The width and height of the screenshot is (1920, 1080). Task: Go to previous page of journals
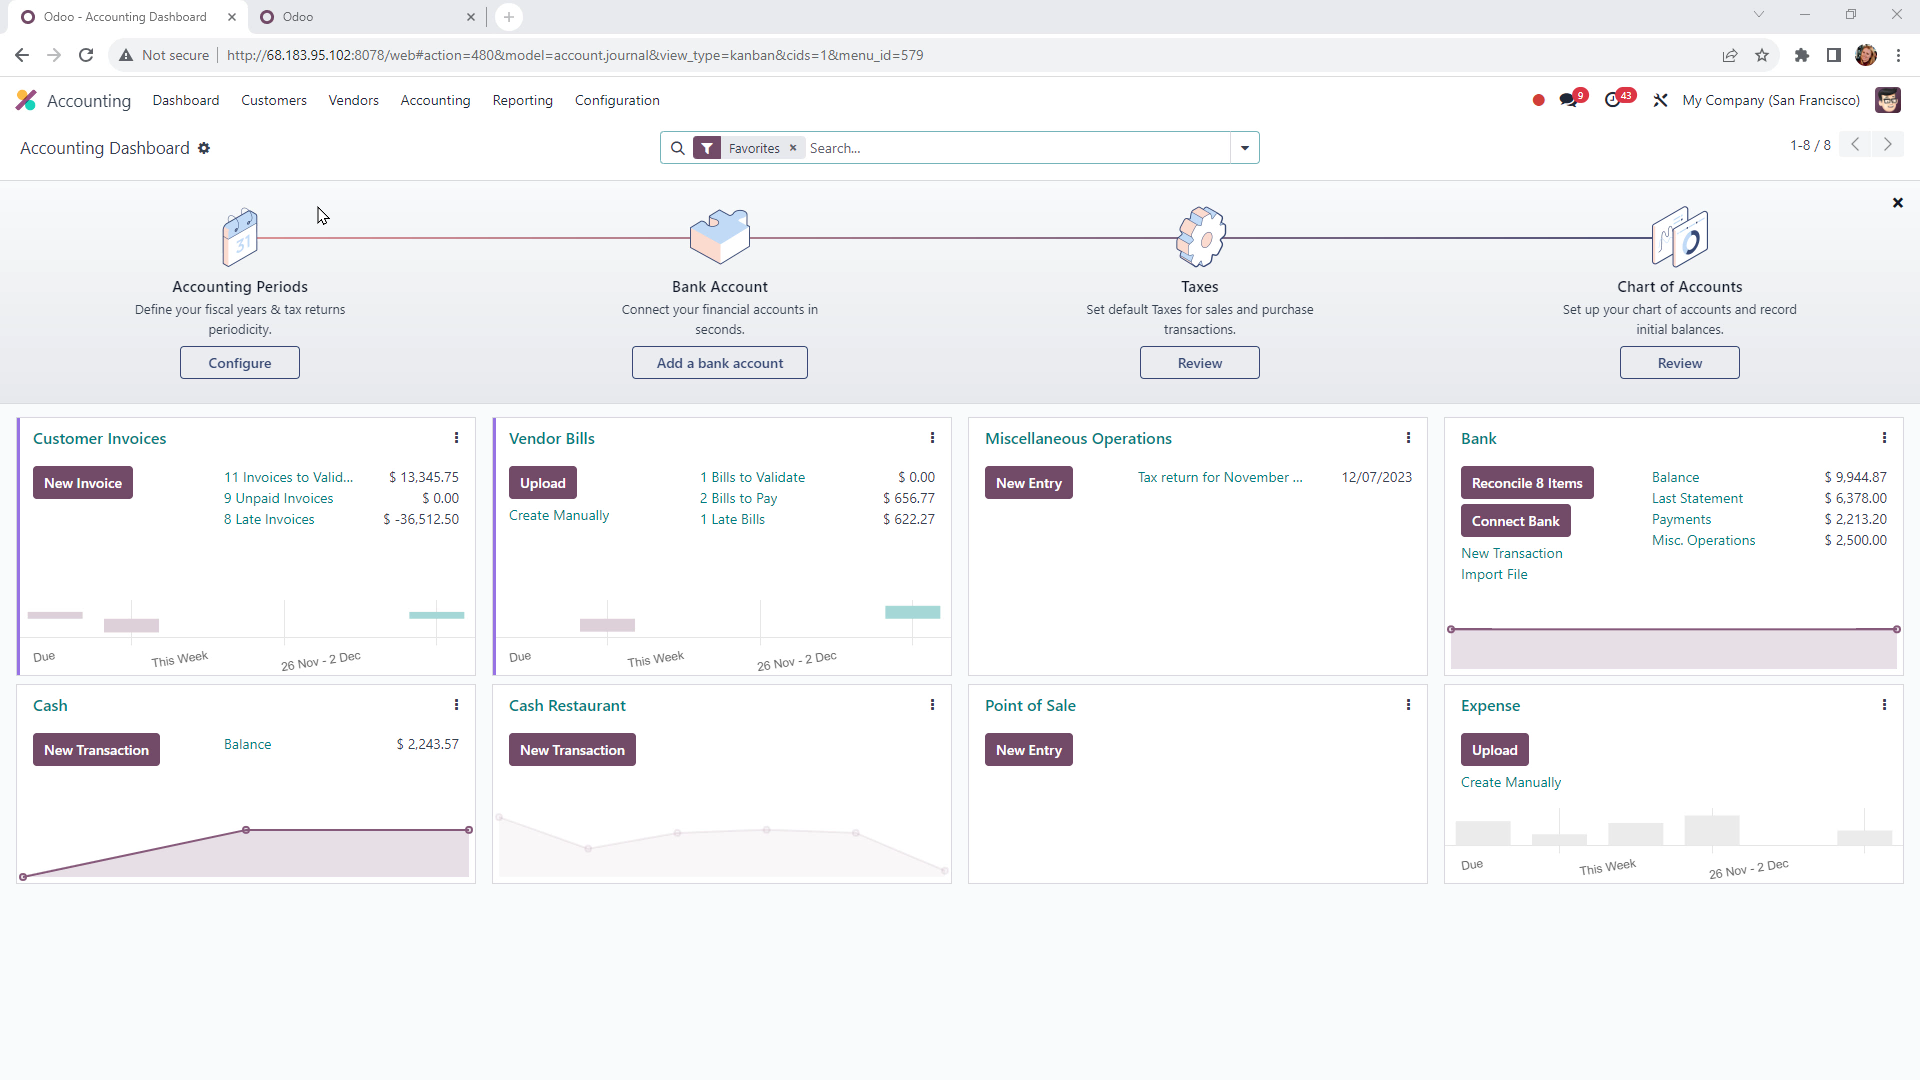pyautogui.click(x=1855, y=145)
